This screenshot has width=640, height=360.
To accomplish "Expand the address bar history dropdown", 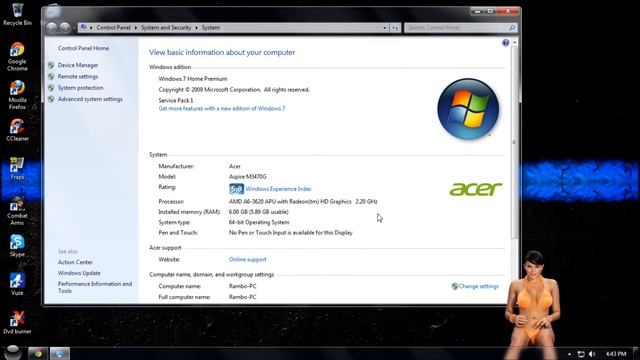I will [x=384, y=28].
